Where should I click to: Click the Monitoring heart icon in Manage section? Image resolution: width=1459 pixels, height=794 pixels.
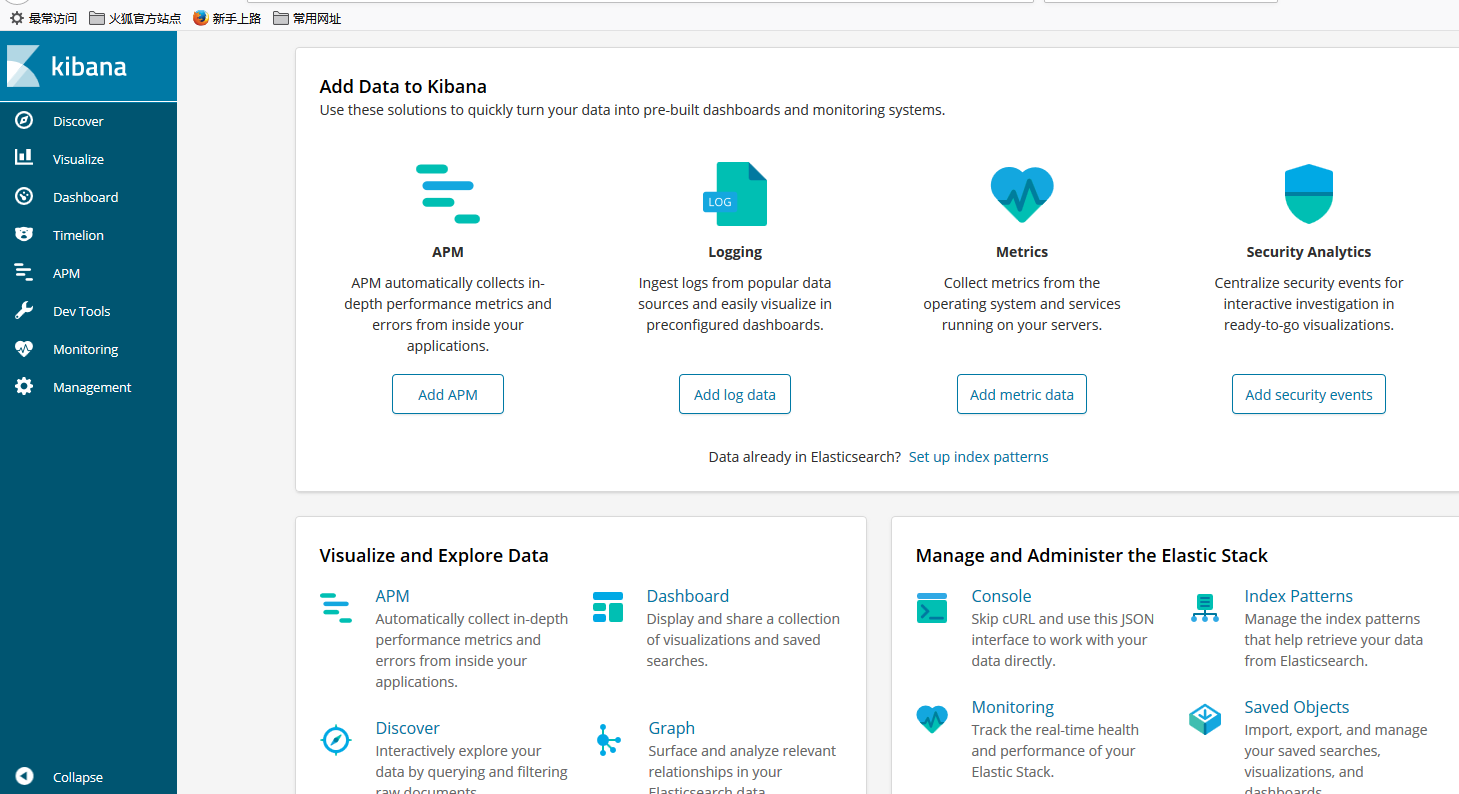932,718
